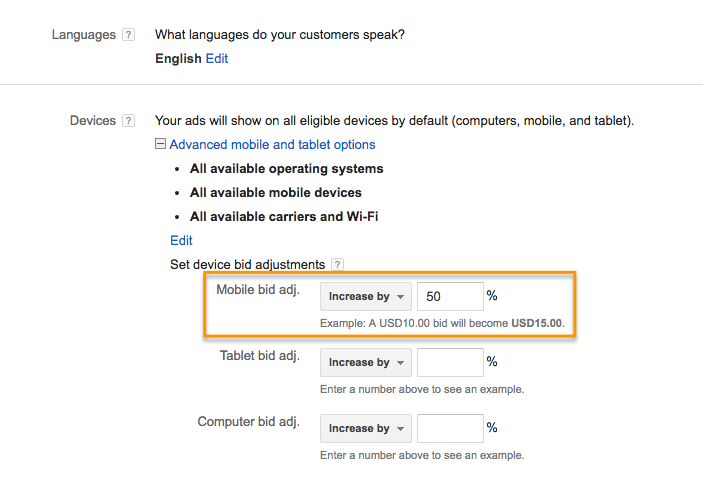Edit the English language setting
Screen dimensions: 703x488
pyautogui.click(x=217, y=59)
